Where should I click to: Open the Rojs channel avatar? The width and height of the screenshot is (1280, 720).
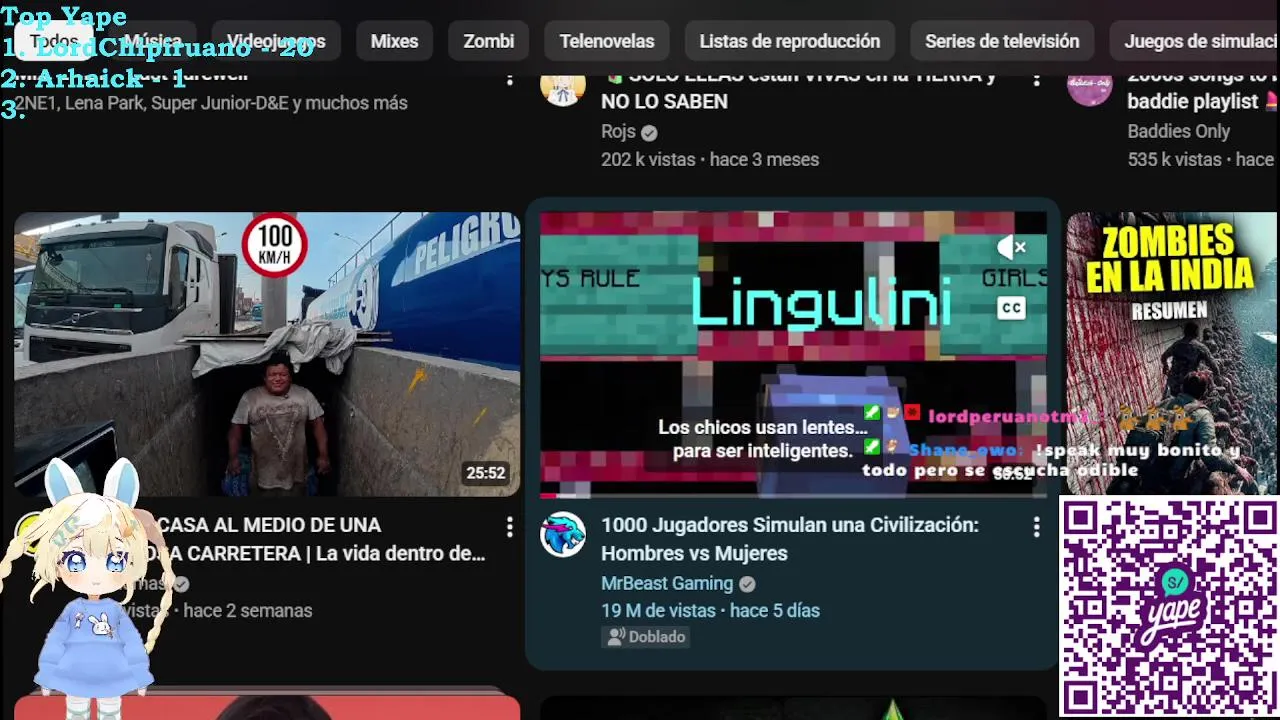(x=563, y=86)
